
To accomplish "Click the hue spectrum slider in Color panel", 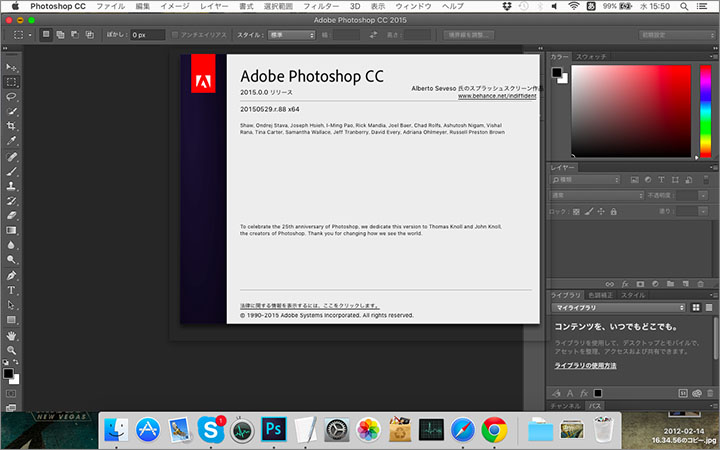I will [x=705, y=111].
